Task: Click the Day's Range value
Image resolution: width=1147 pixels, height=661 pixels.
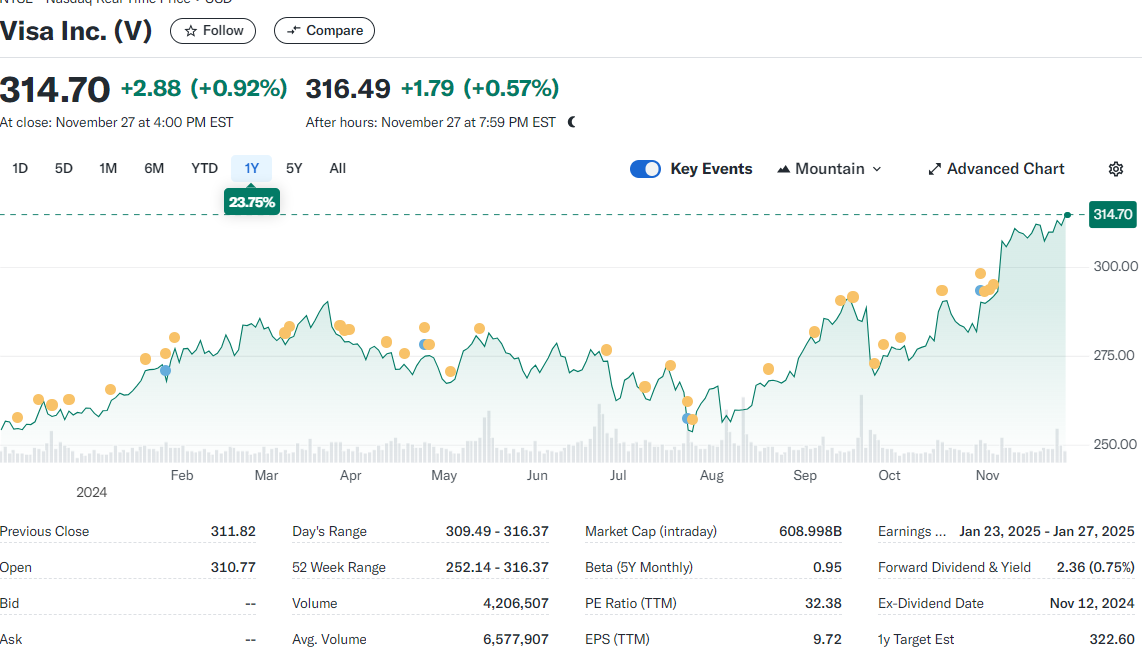Action: 497,532
